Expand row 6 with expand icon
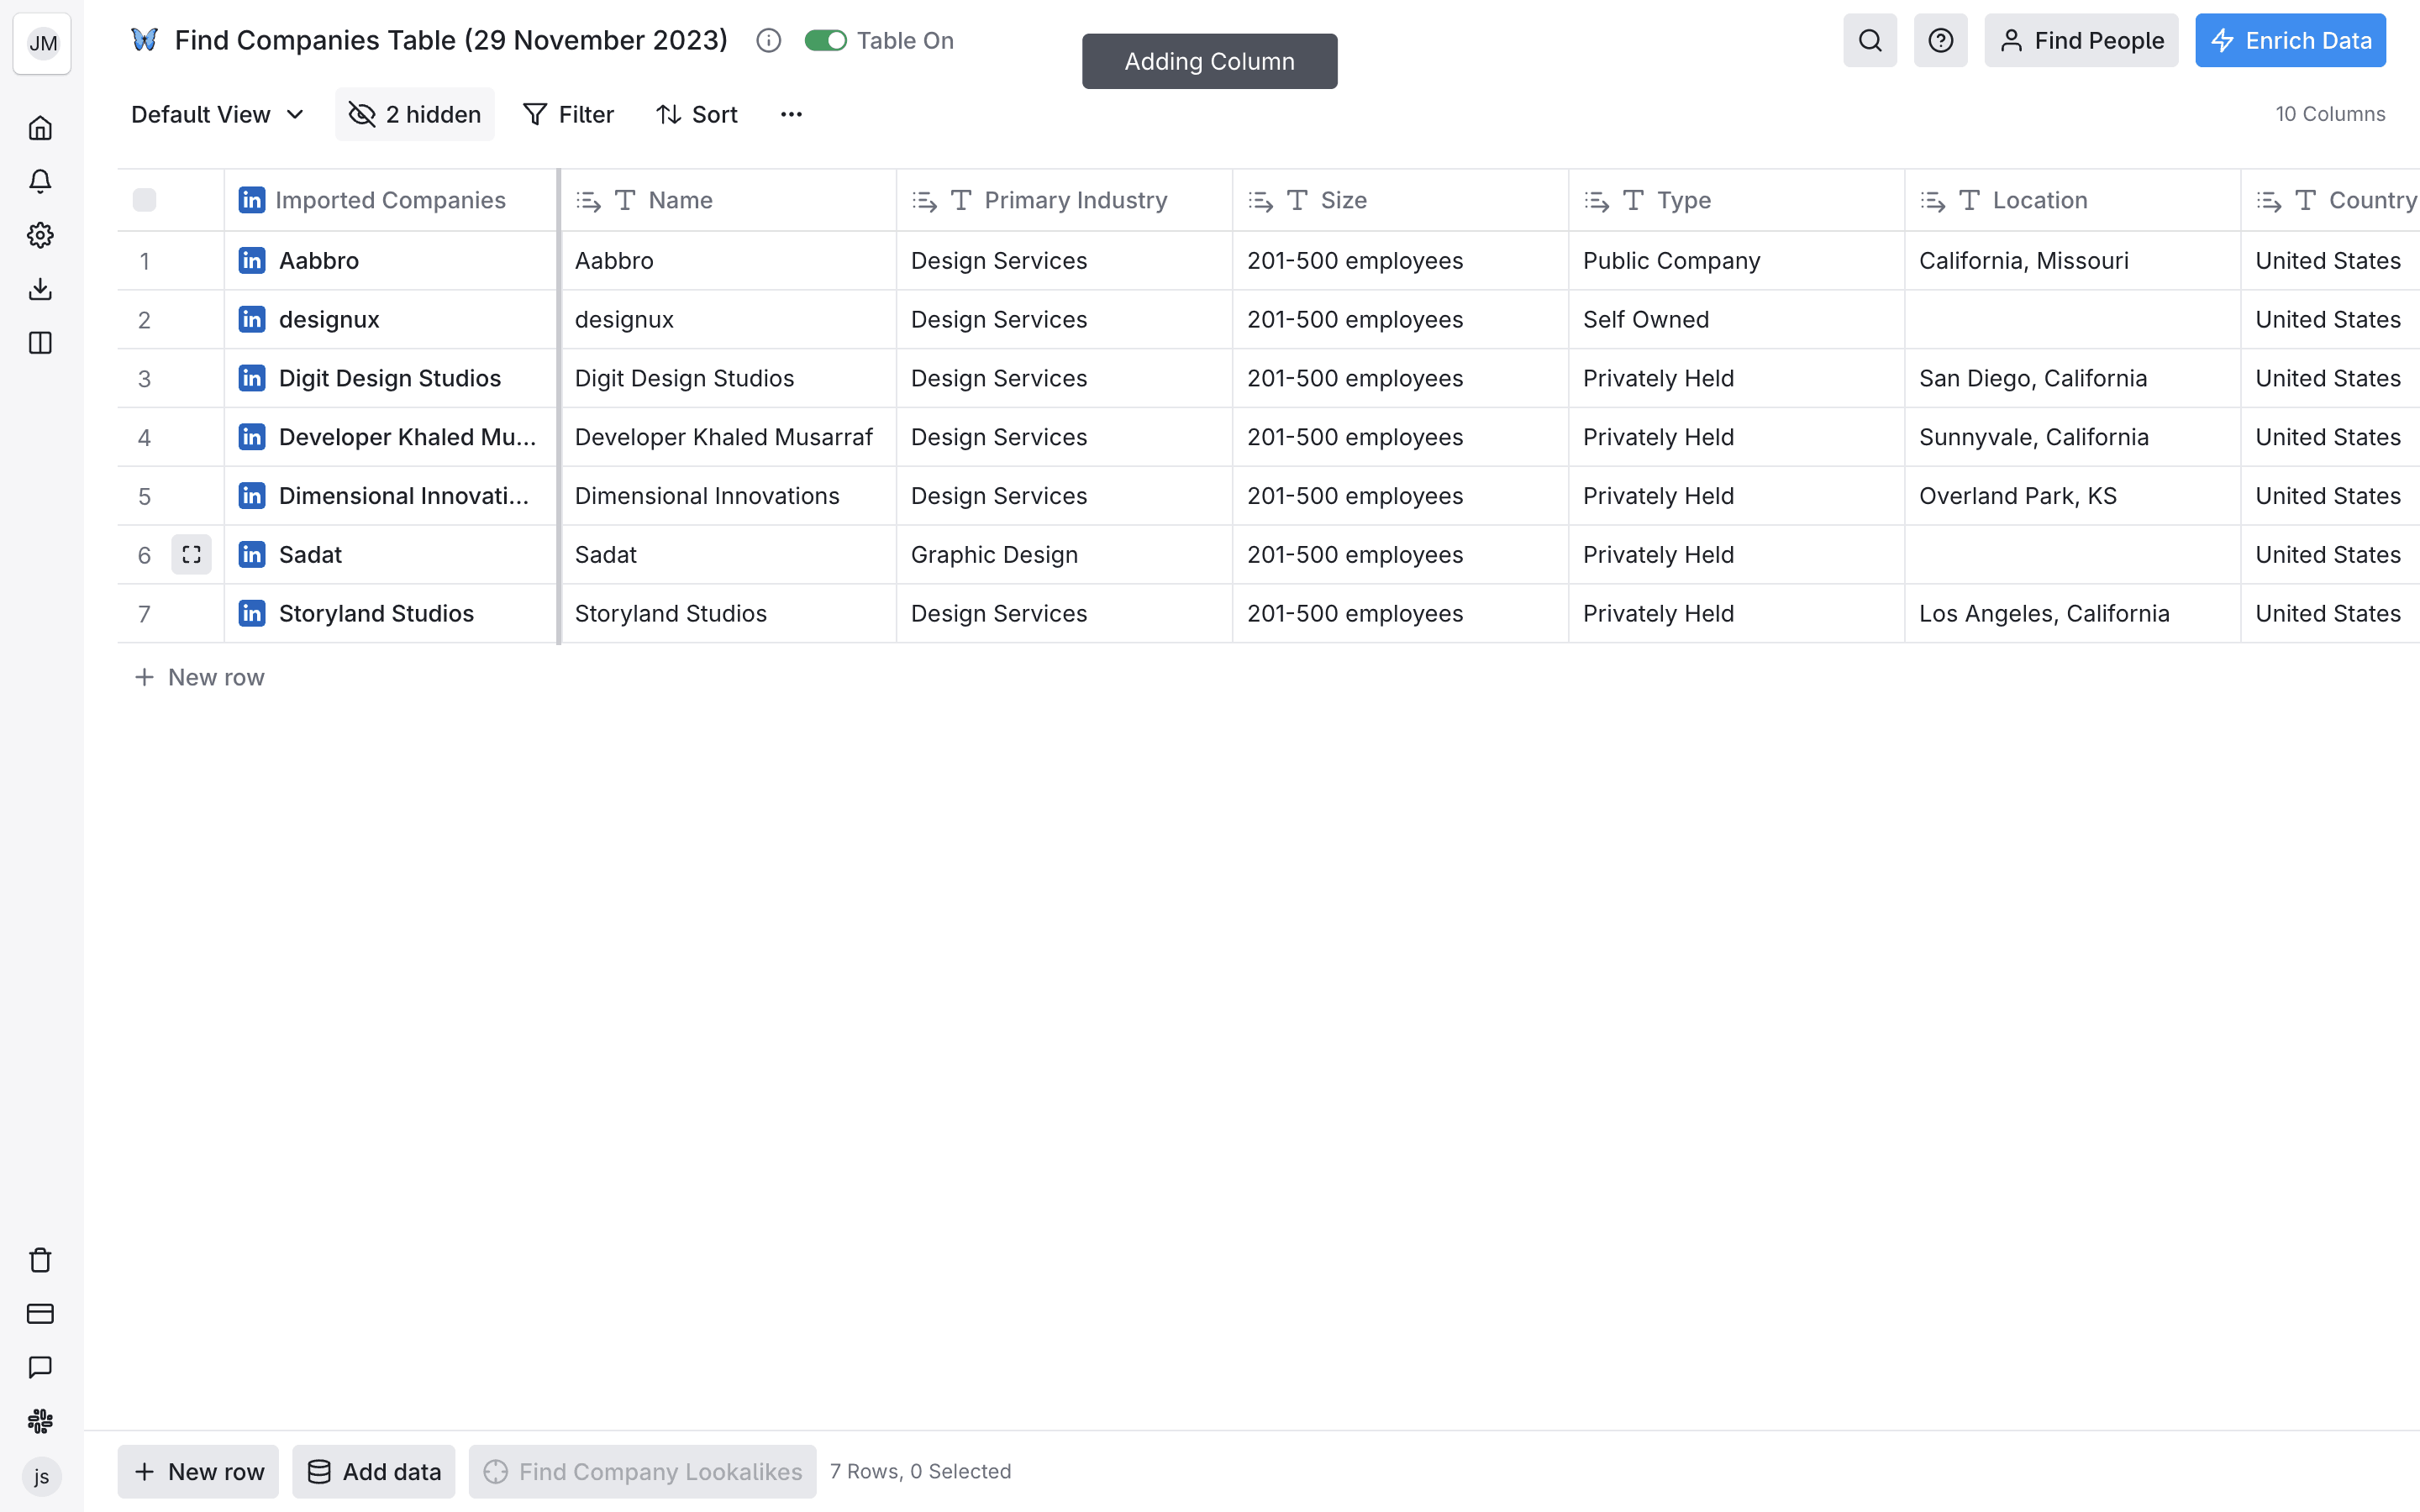The height and width of the screenshot is (1512, 2420). 191,555
